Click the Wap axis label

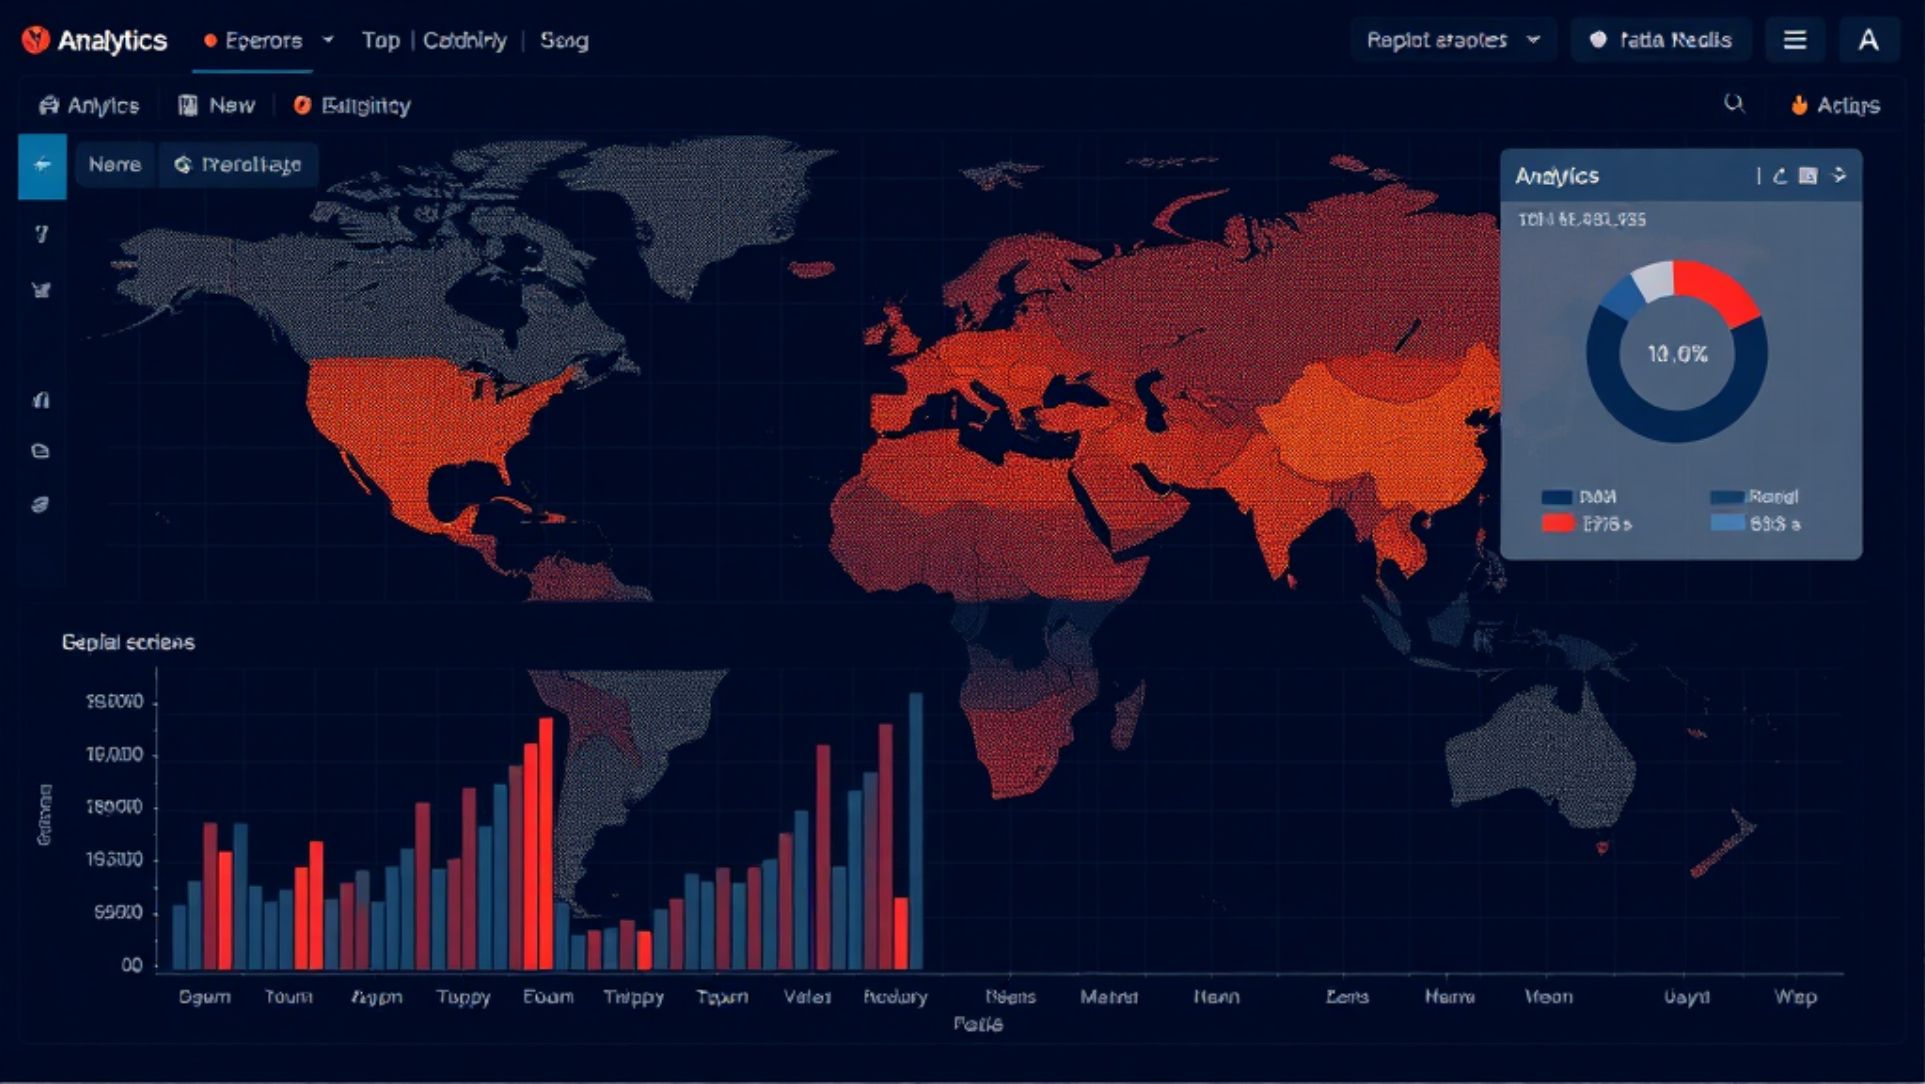click(1795, 997)
